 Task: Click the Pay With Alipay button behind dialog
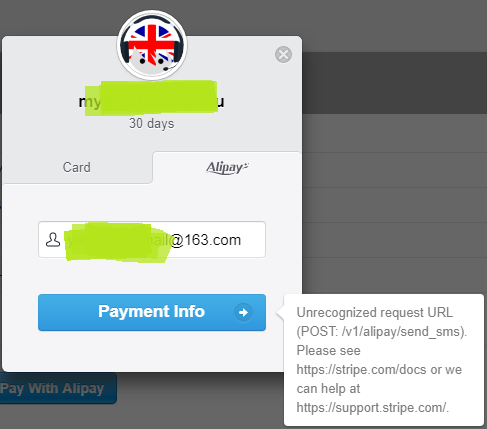[57, 388]
